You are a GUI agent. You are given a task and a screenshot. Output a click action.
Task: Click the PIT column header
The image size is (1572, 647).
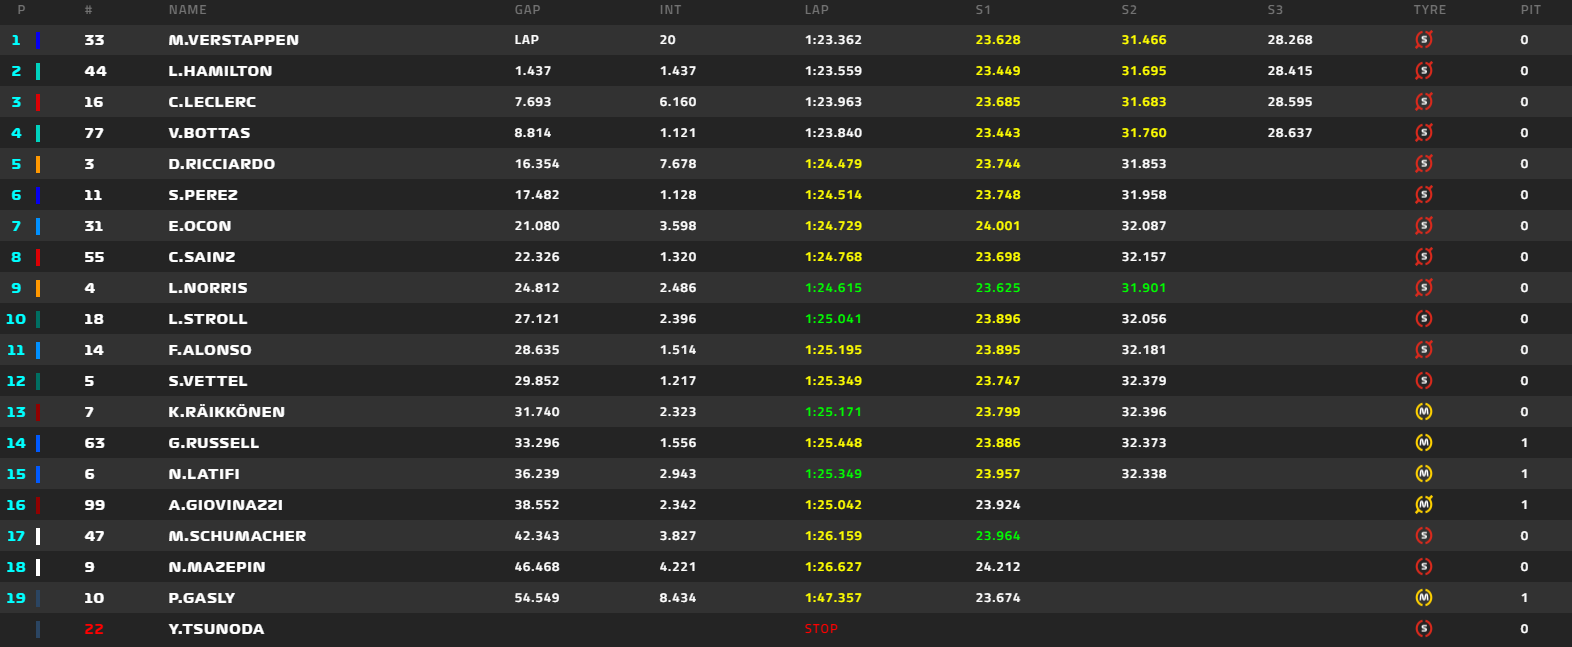click(1530, 10)
